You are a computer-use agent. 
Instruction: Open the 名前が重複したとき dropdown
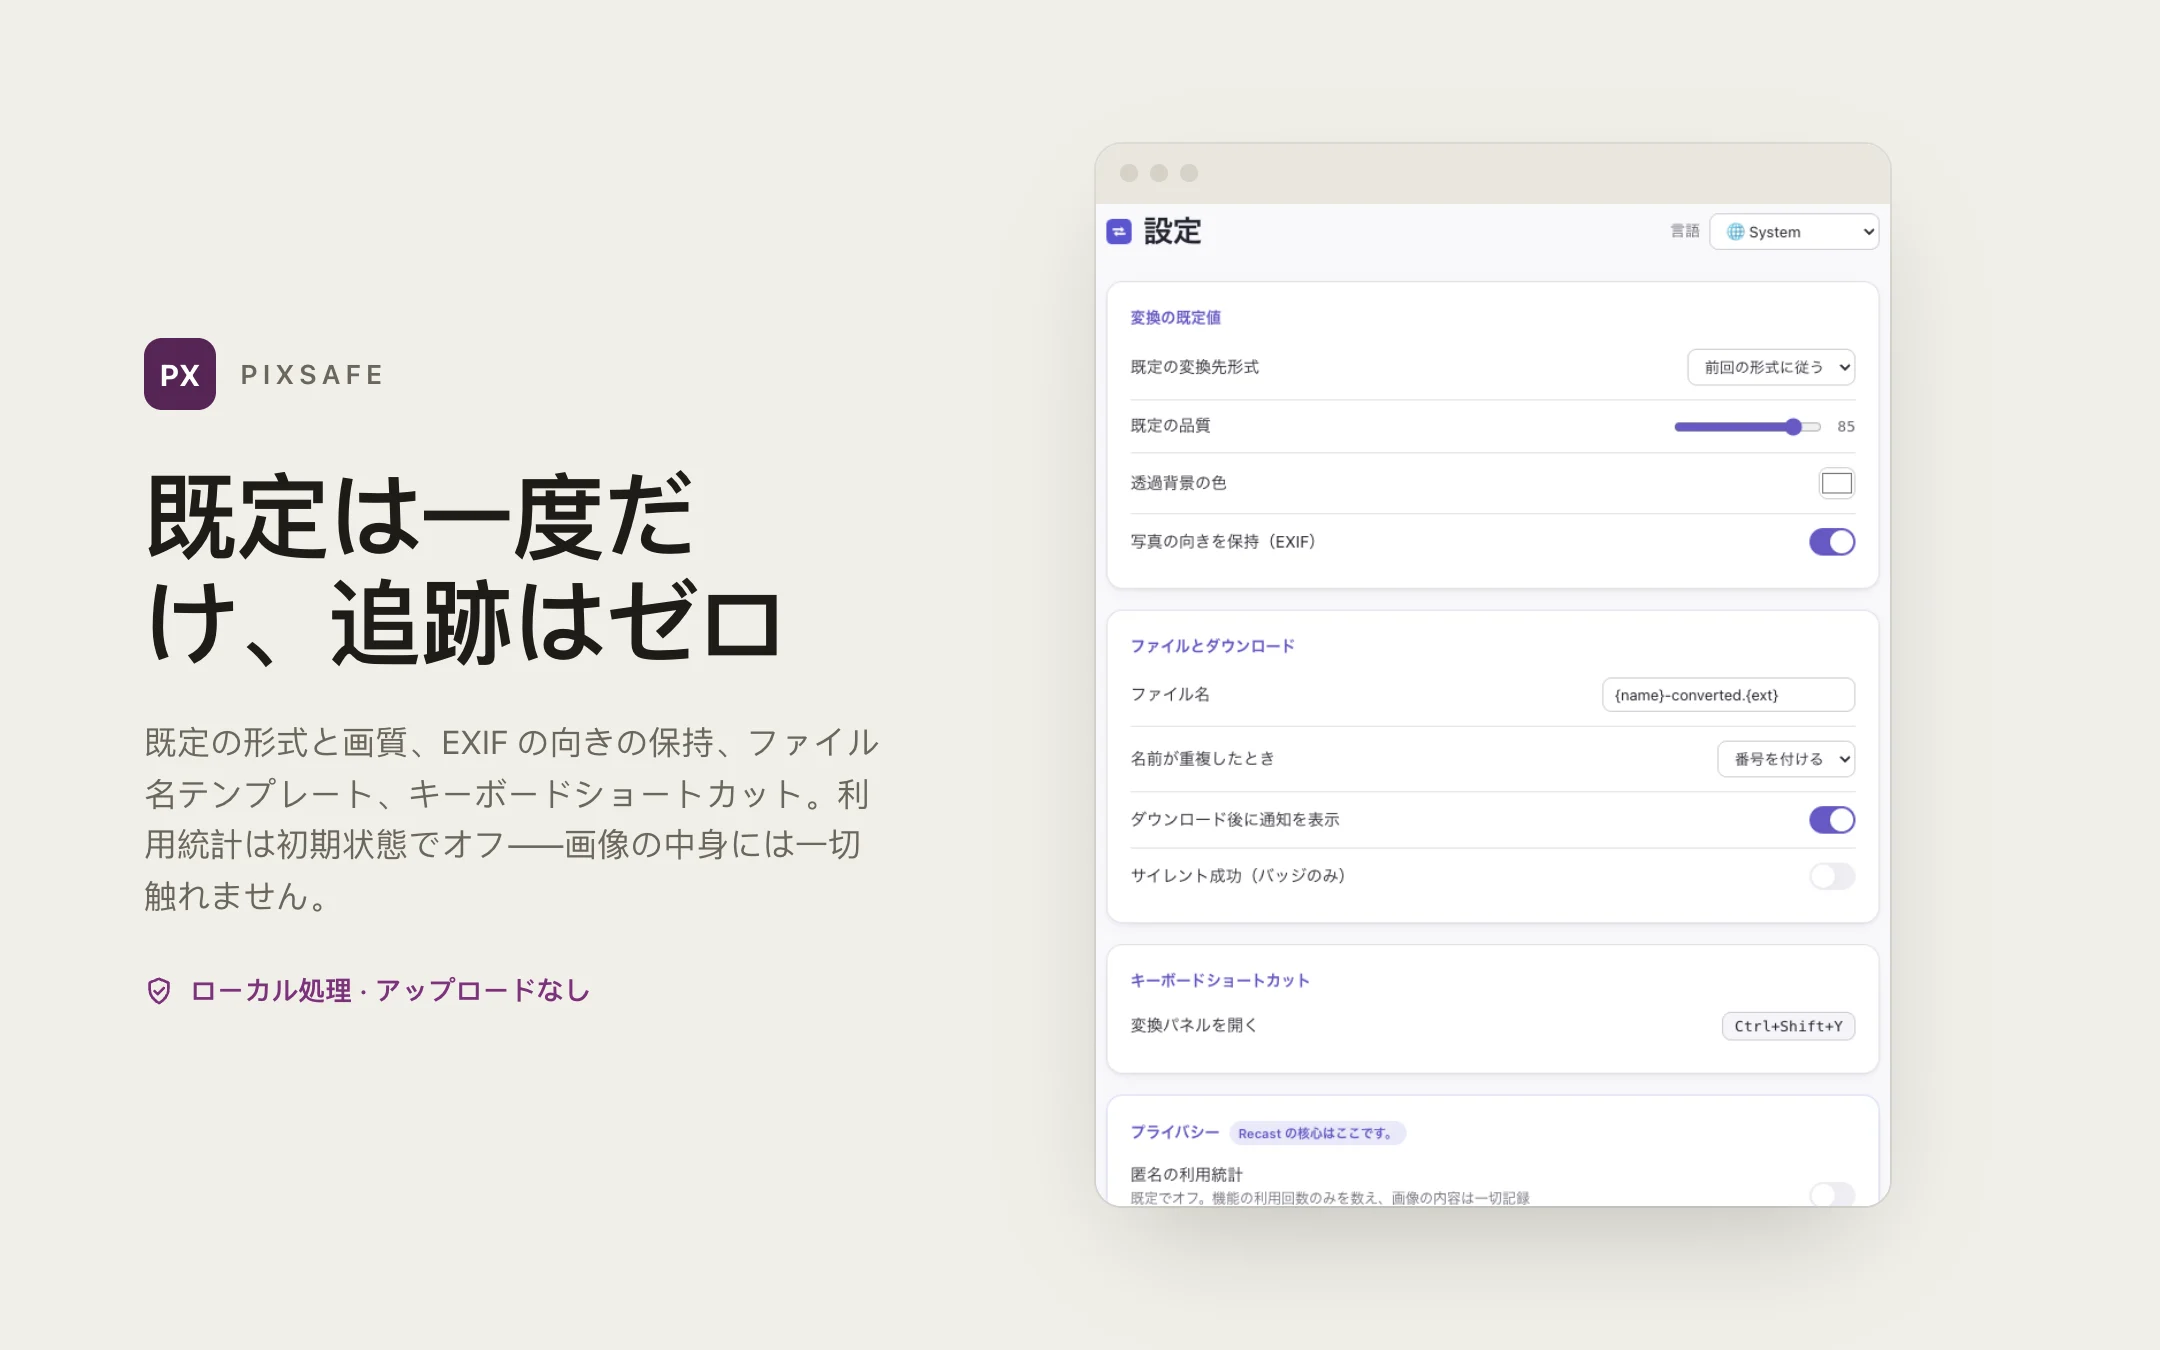(1786, 759)
